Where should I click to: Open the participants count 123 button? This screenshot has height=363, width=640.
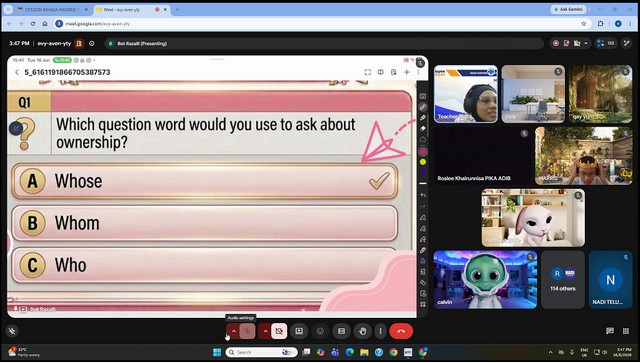pos(605,43)
